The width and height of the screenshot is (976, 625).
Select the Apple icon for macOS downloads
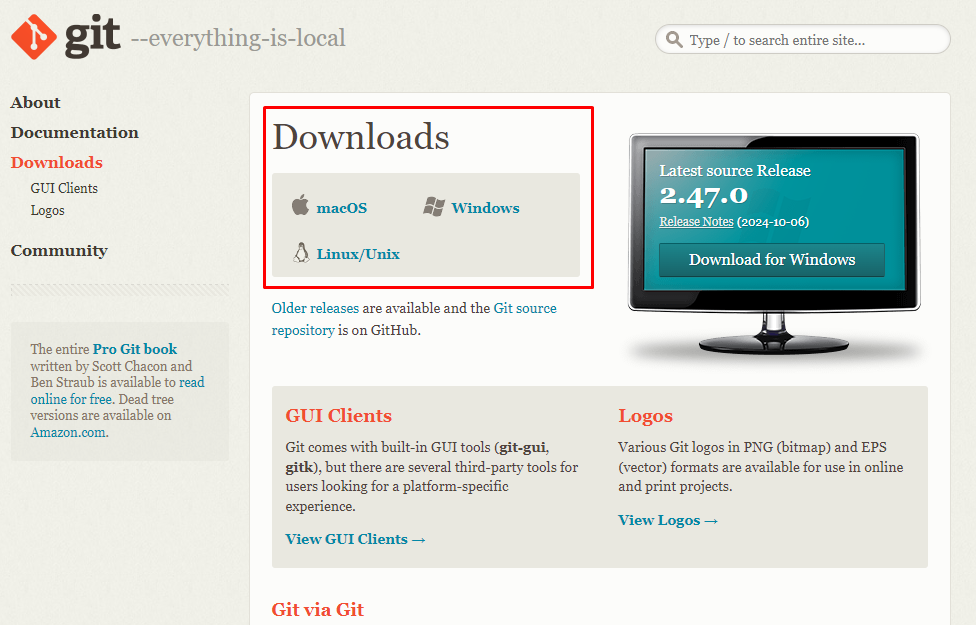(299, 207)
